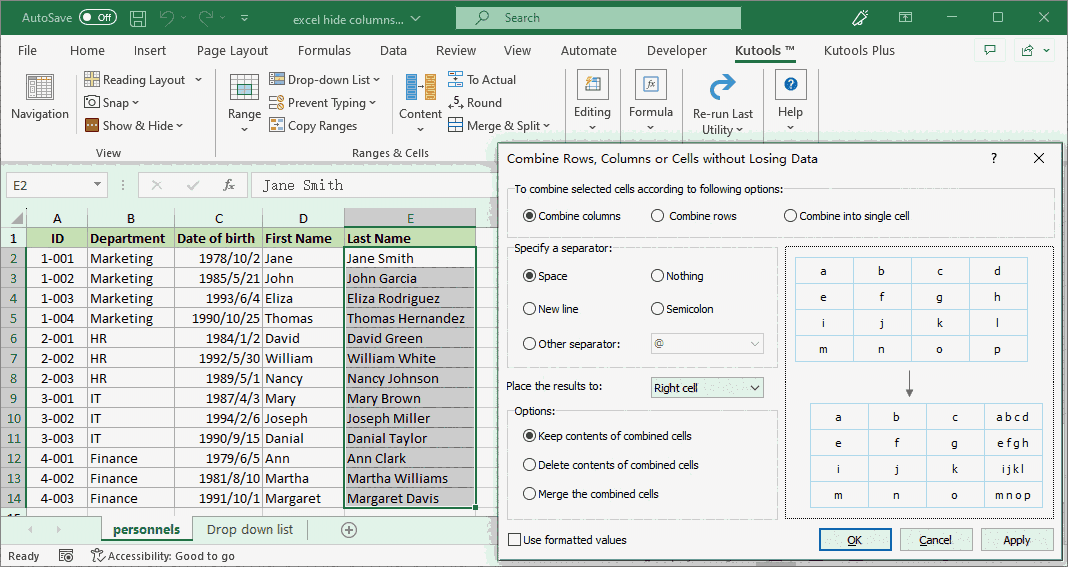Open Customize Quick Access Toolbar arrow
The image size is (1068, 567).
point(245,18)
